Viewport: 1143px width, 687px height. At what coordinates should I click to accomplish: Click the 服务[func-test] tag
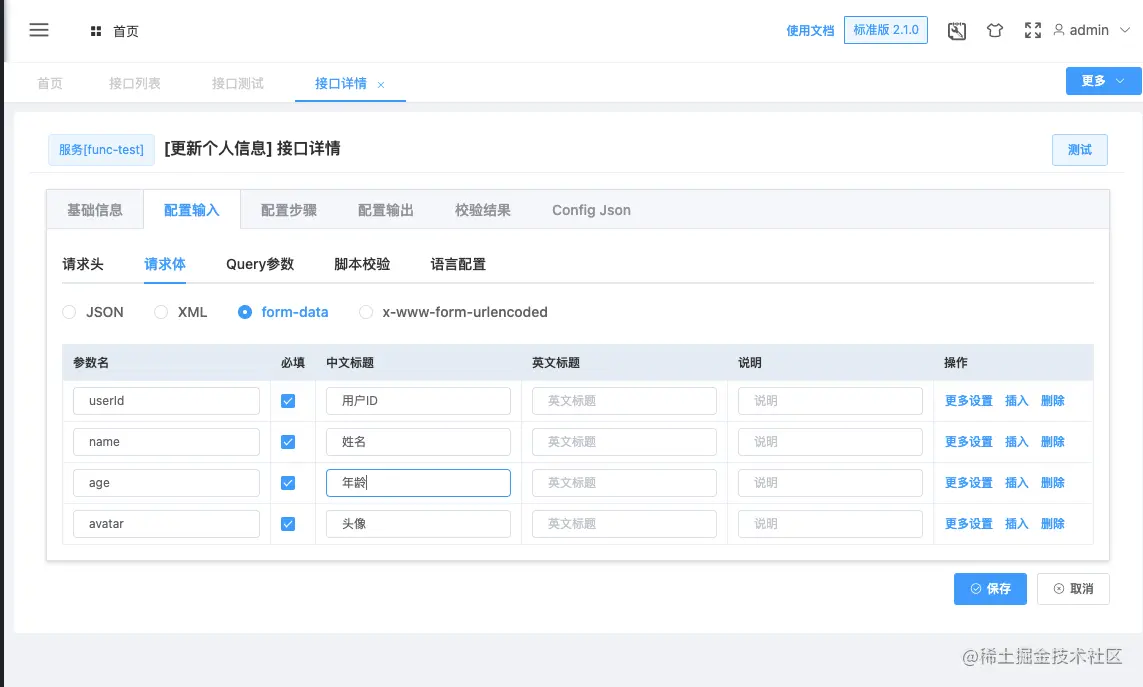(101, 150)
